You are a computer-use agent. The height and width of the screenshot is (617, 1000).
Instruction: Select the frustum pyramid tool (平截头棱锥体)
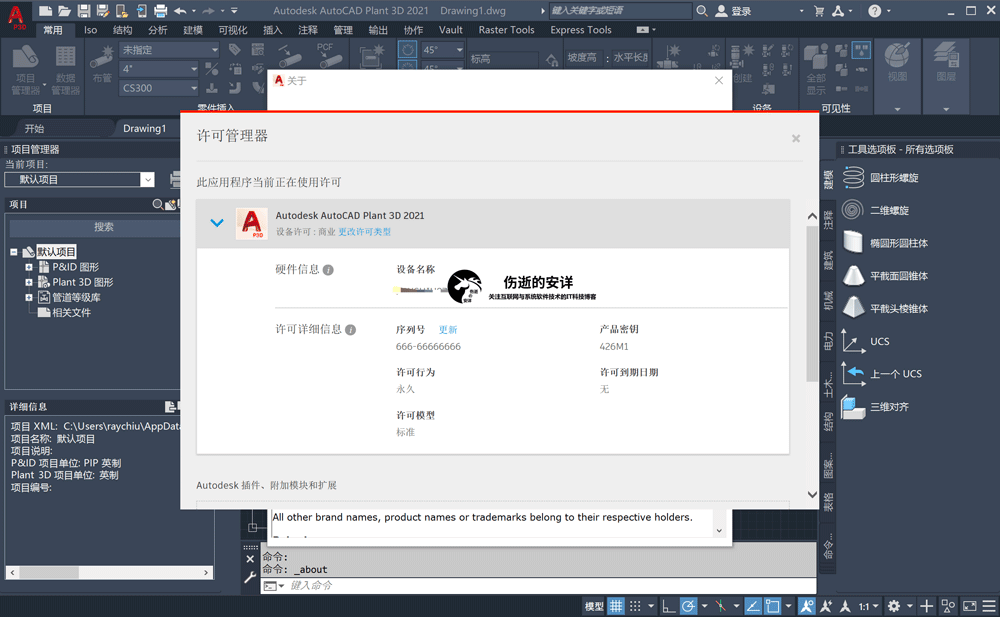tap(886, 308)
